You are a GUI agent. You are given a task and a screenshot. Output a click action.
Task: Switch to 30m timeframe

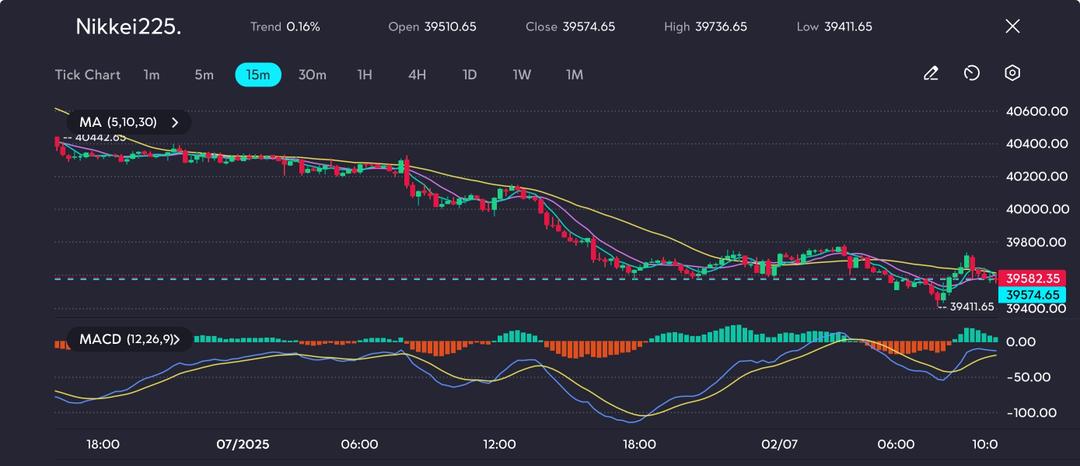click(x=312, y=75)
